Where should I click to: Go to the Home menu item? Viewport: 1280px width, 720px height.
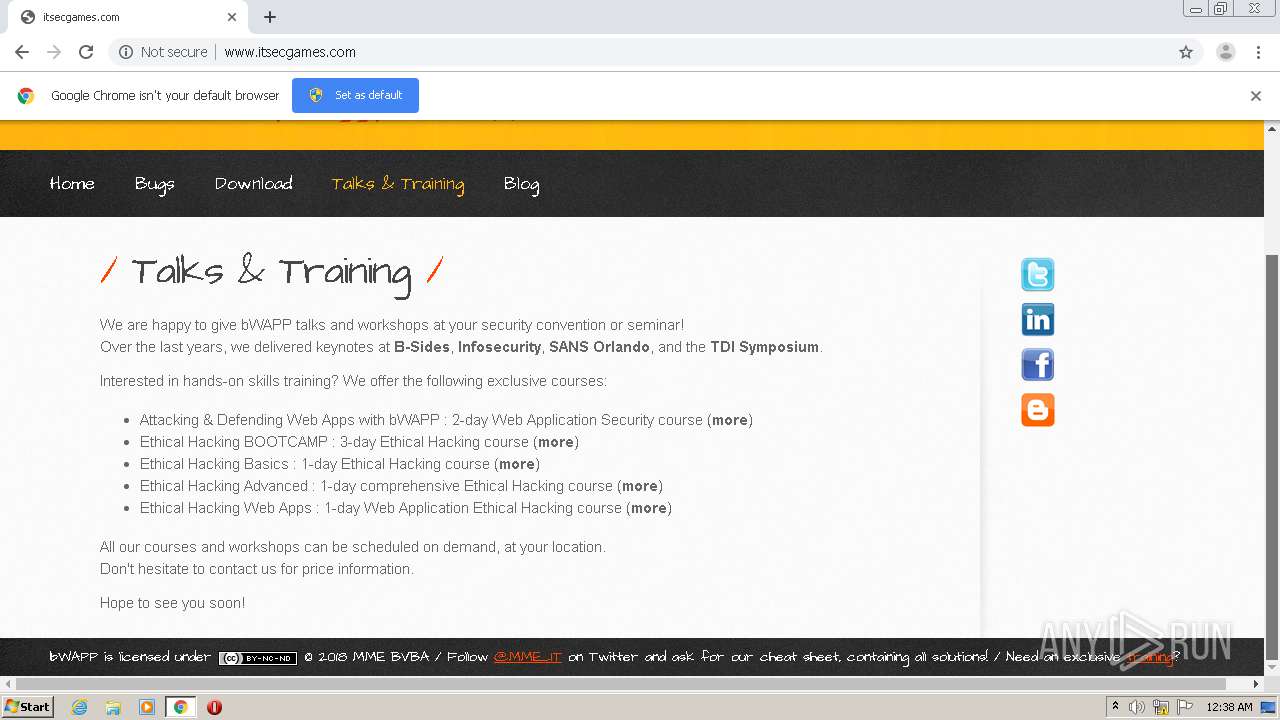tap(72, 184)
